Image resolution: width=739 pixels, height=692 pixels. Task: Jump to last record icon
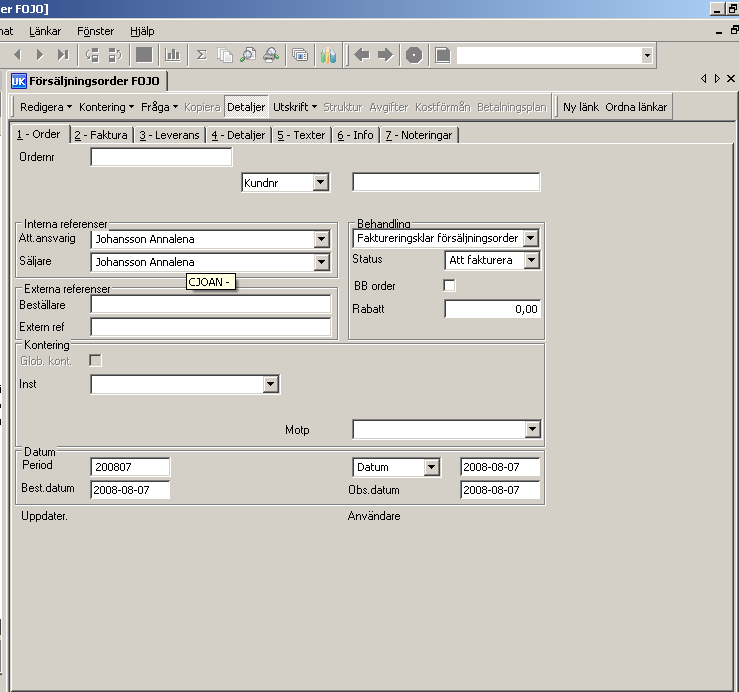tap(63, 55)
